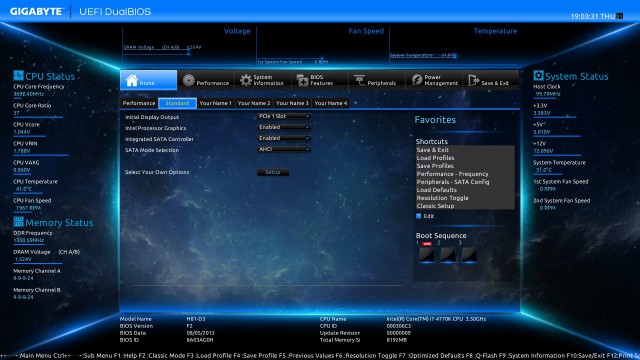This screenshot has height=360, width=640.
Task: Click the Memory Channel A timings
Action: click(x=23, y=278)
